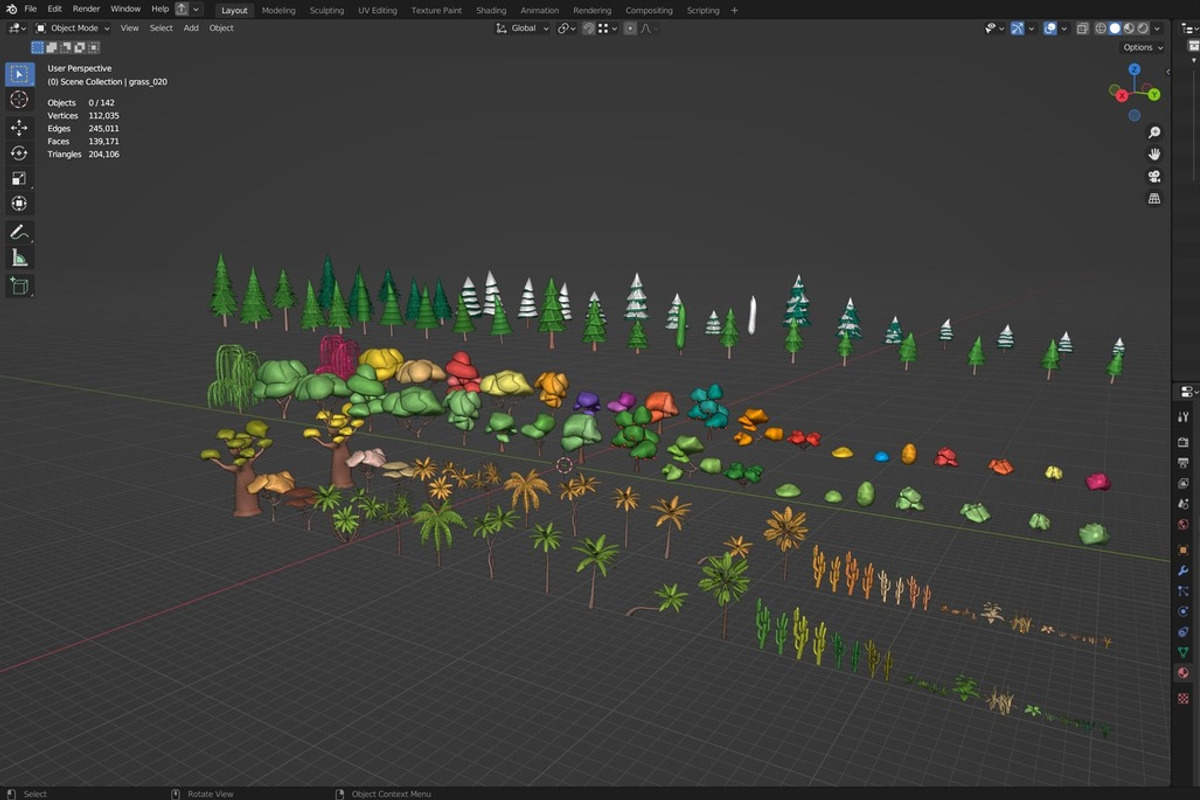Choose the Measure tool
This screenshot has height=800, width=1200.
click(19, 258)
